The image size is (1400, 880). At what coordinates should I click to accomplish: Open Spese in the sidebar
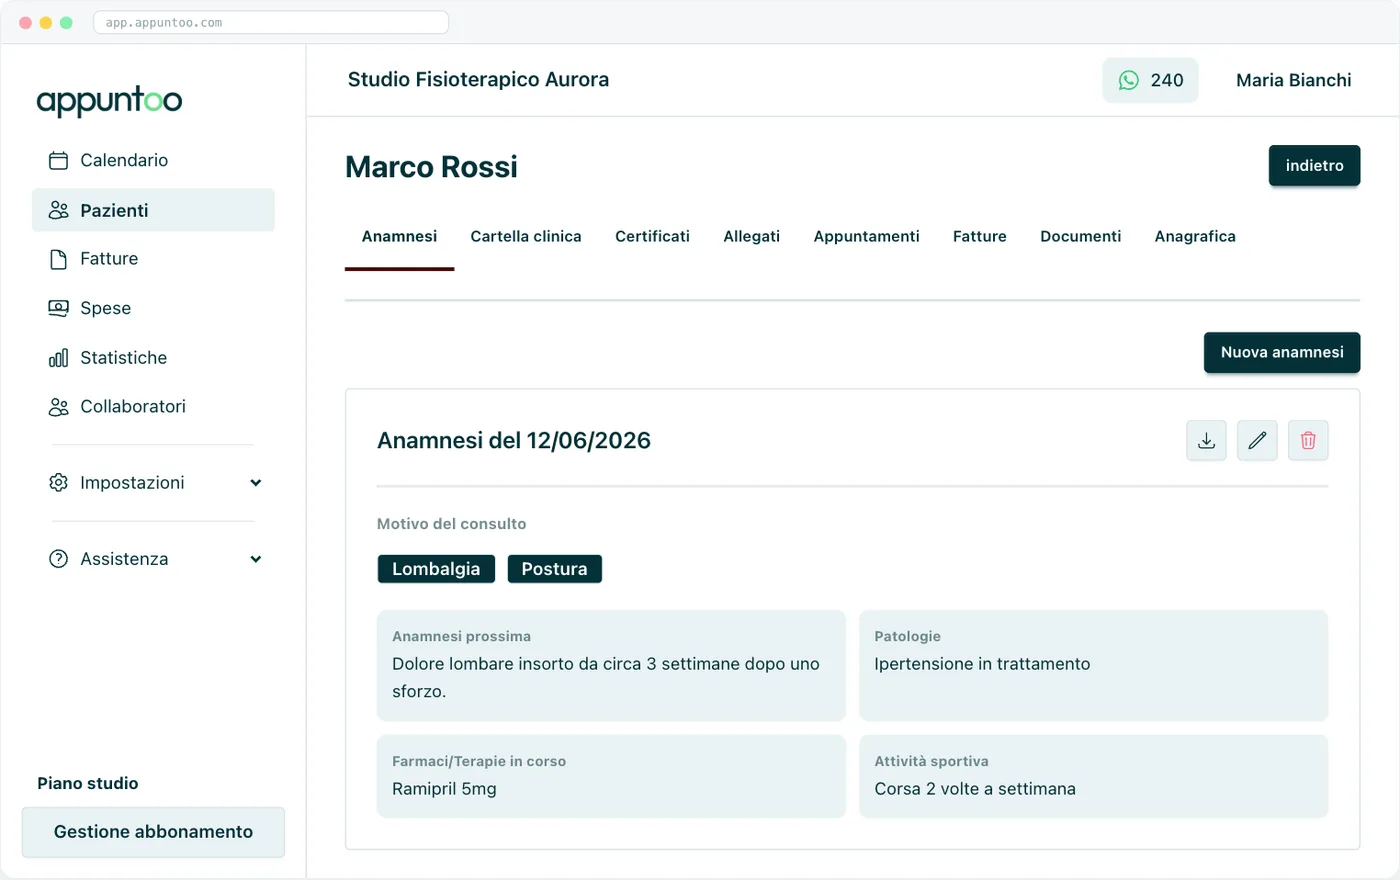(x=153, y=308)
